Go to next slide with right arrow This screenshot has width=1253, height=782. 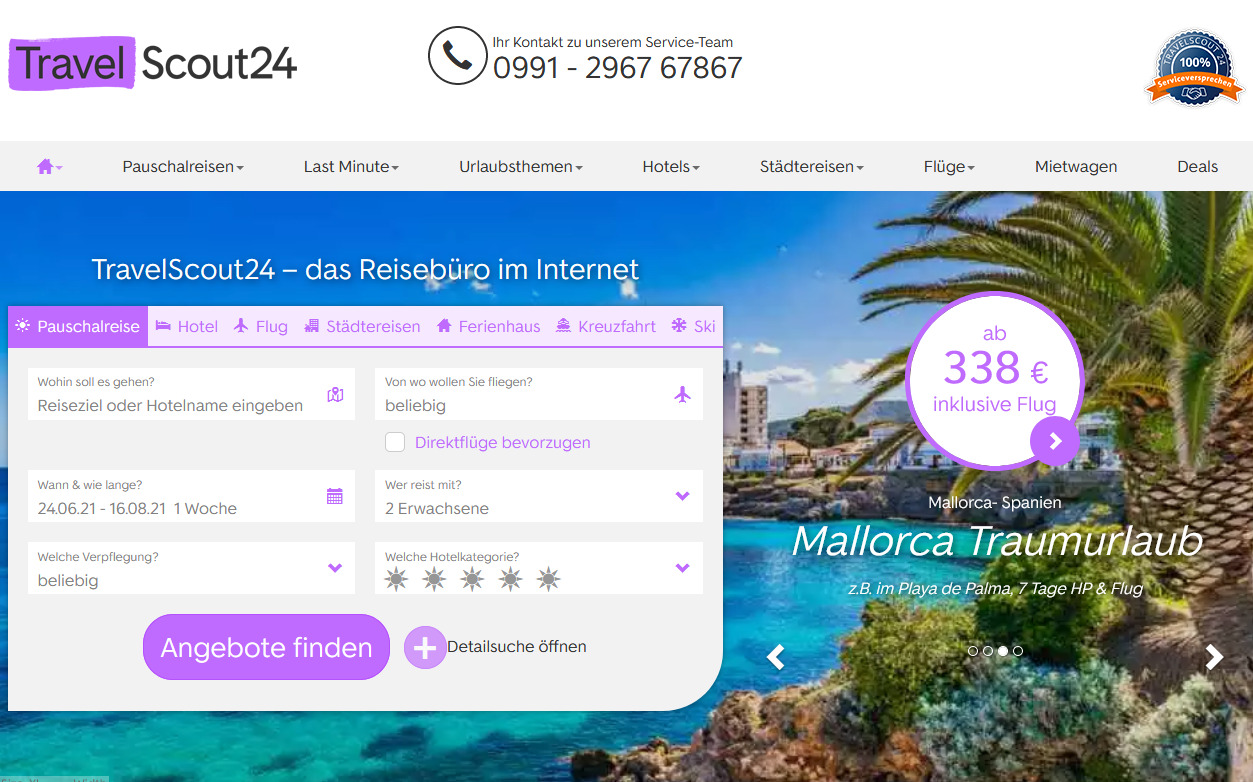(1214, 657)
